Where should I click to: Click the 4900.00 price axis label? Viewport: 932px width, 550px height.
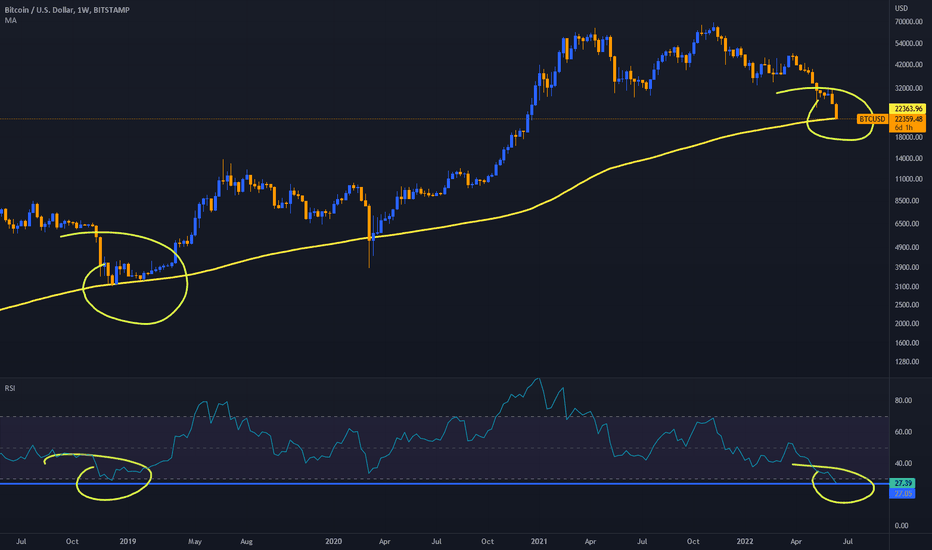(907, 247)
